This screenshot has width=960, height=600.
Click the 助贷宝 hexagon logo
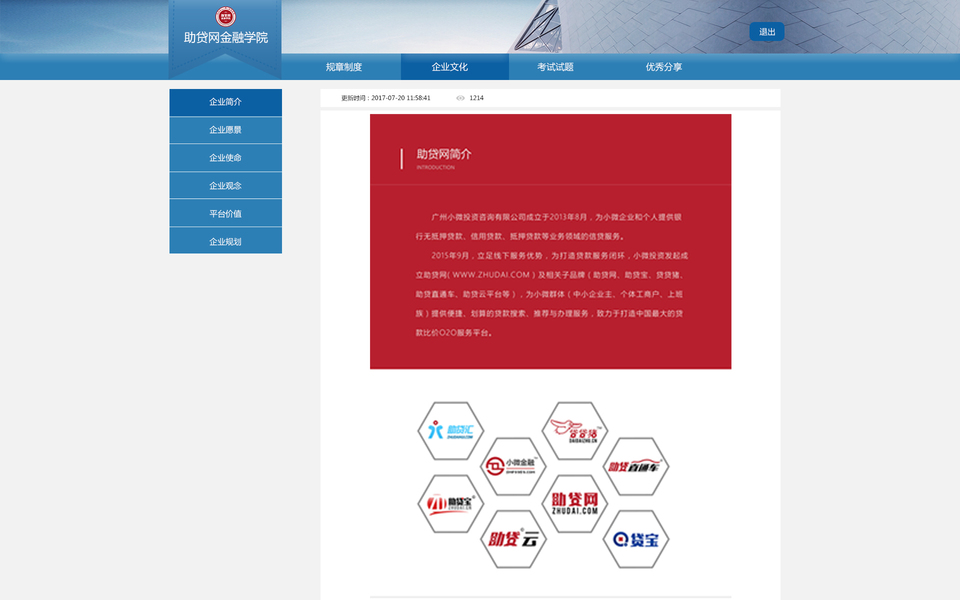click(x=451, y=503)
